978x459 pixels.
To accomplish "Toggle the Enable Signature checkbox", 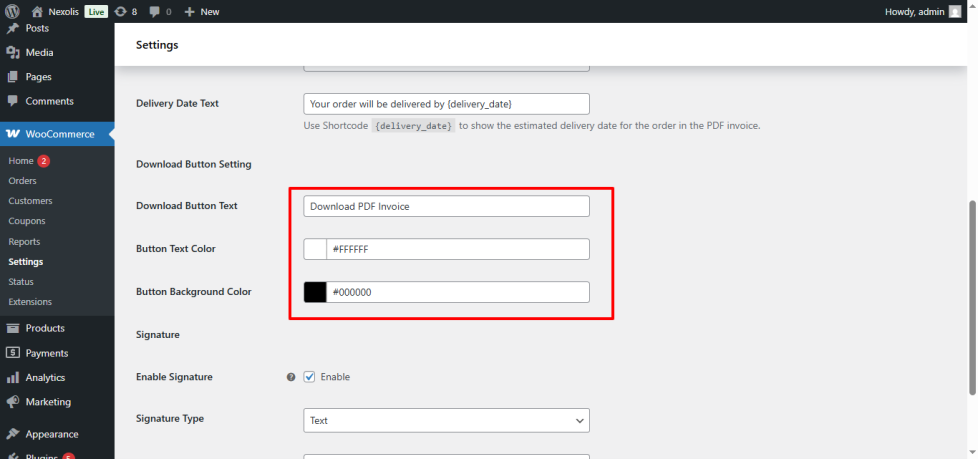I will [309, 377].
